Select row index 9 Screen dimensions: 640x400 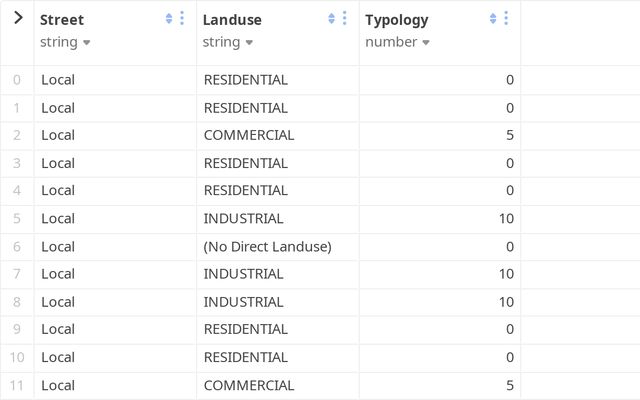coord(17,329)
